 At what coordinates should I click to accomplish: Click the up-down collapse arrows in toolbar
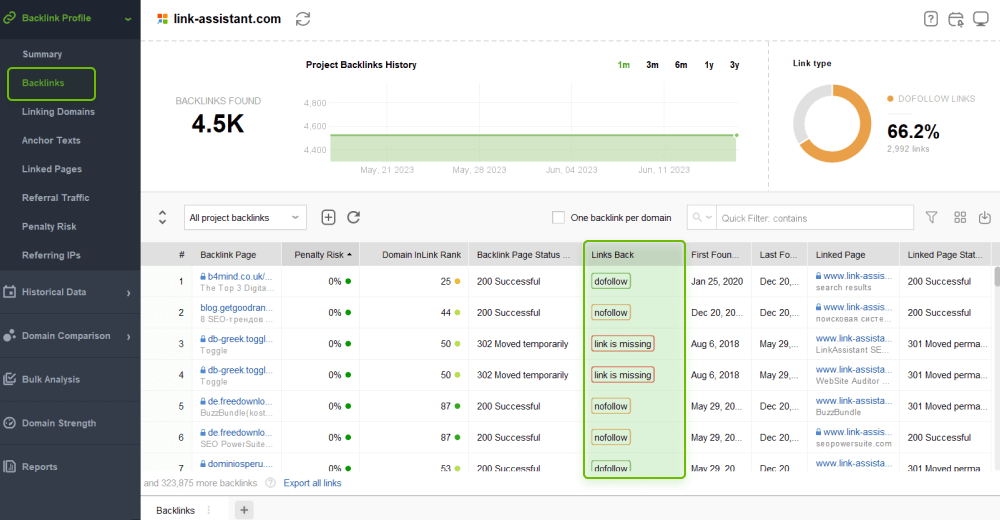[163, 218]
